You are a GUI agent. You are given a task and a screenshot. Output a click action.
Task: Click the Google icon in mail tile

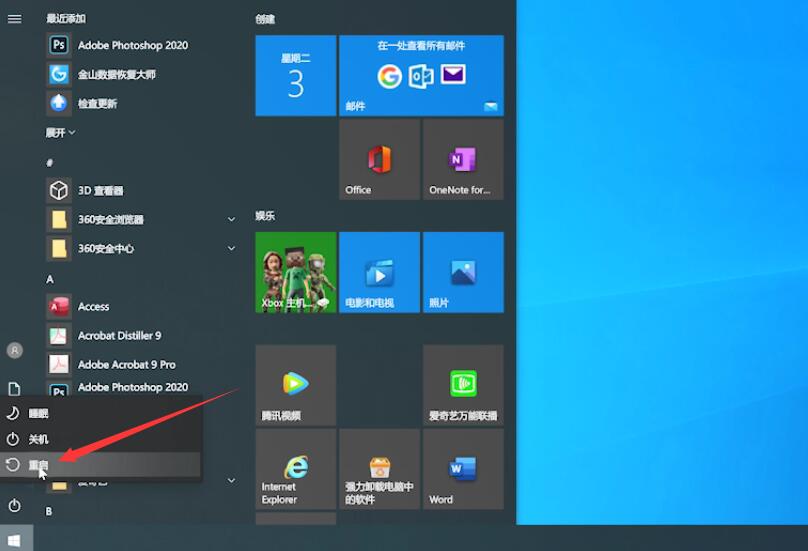pos(390,77)
